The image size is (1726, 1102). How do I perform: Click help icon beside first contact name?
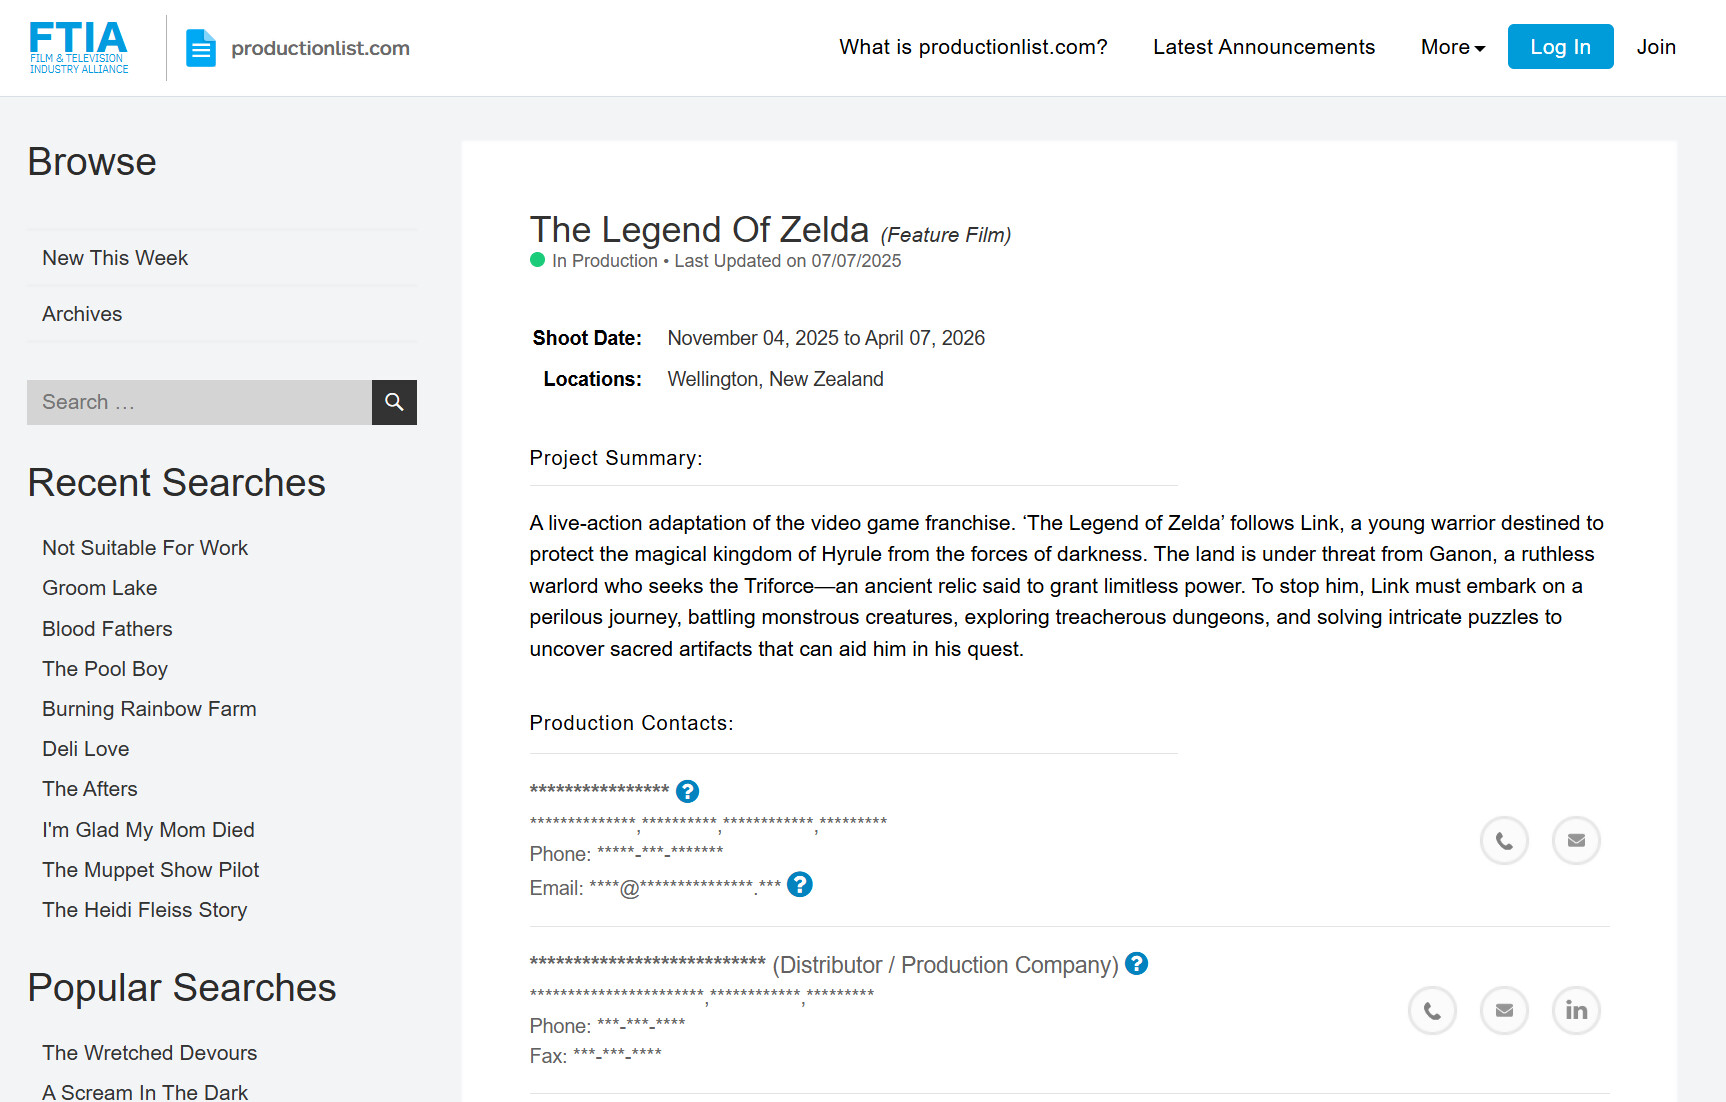687,791
